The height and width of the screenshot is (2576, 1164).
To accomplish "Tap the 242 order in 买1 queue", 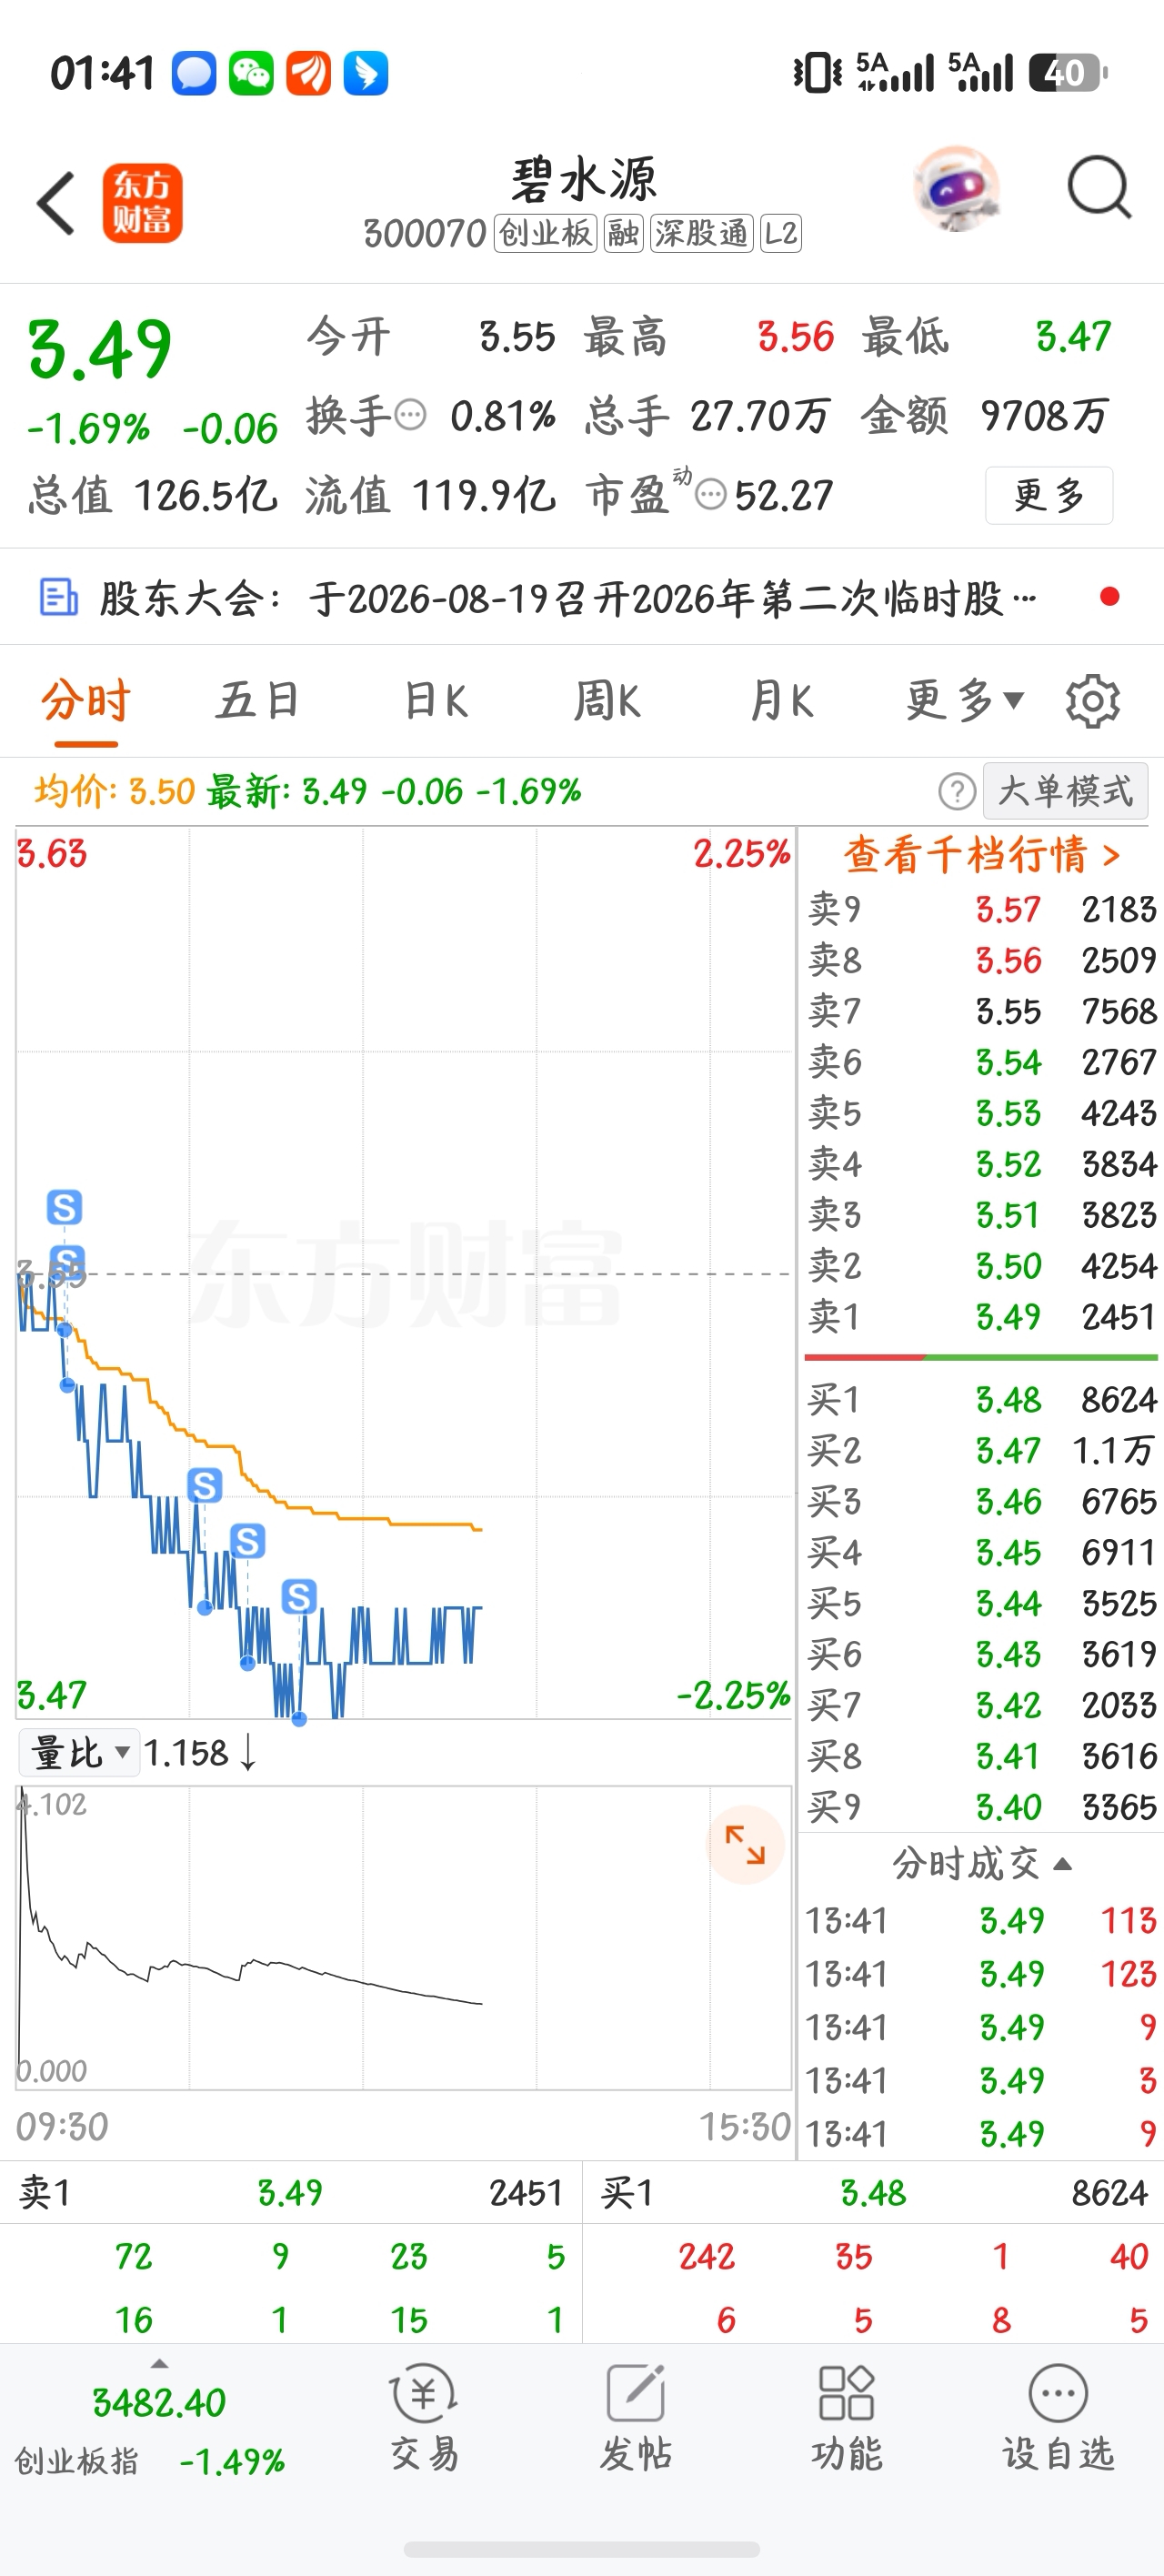I will [706, 2257].
